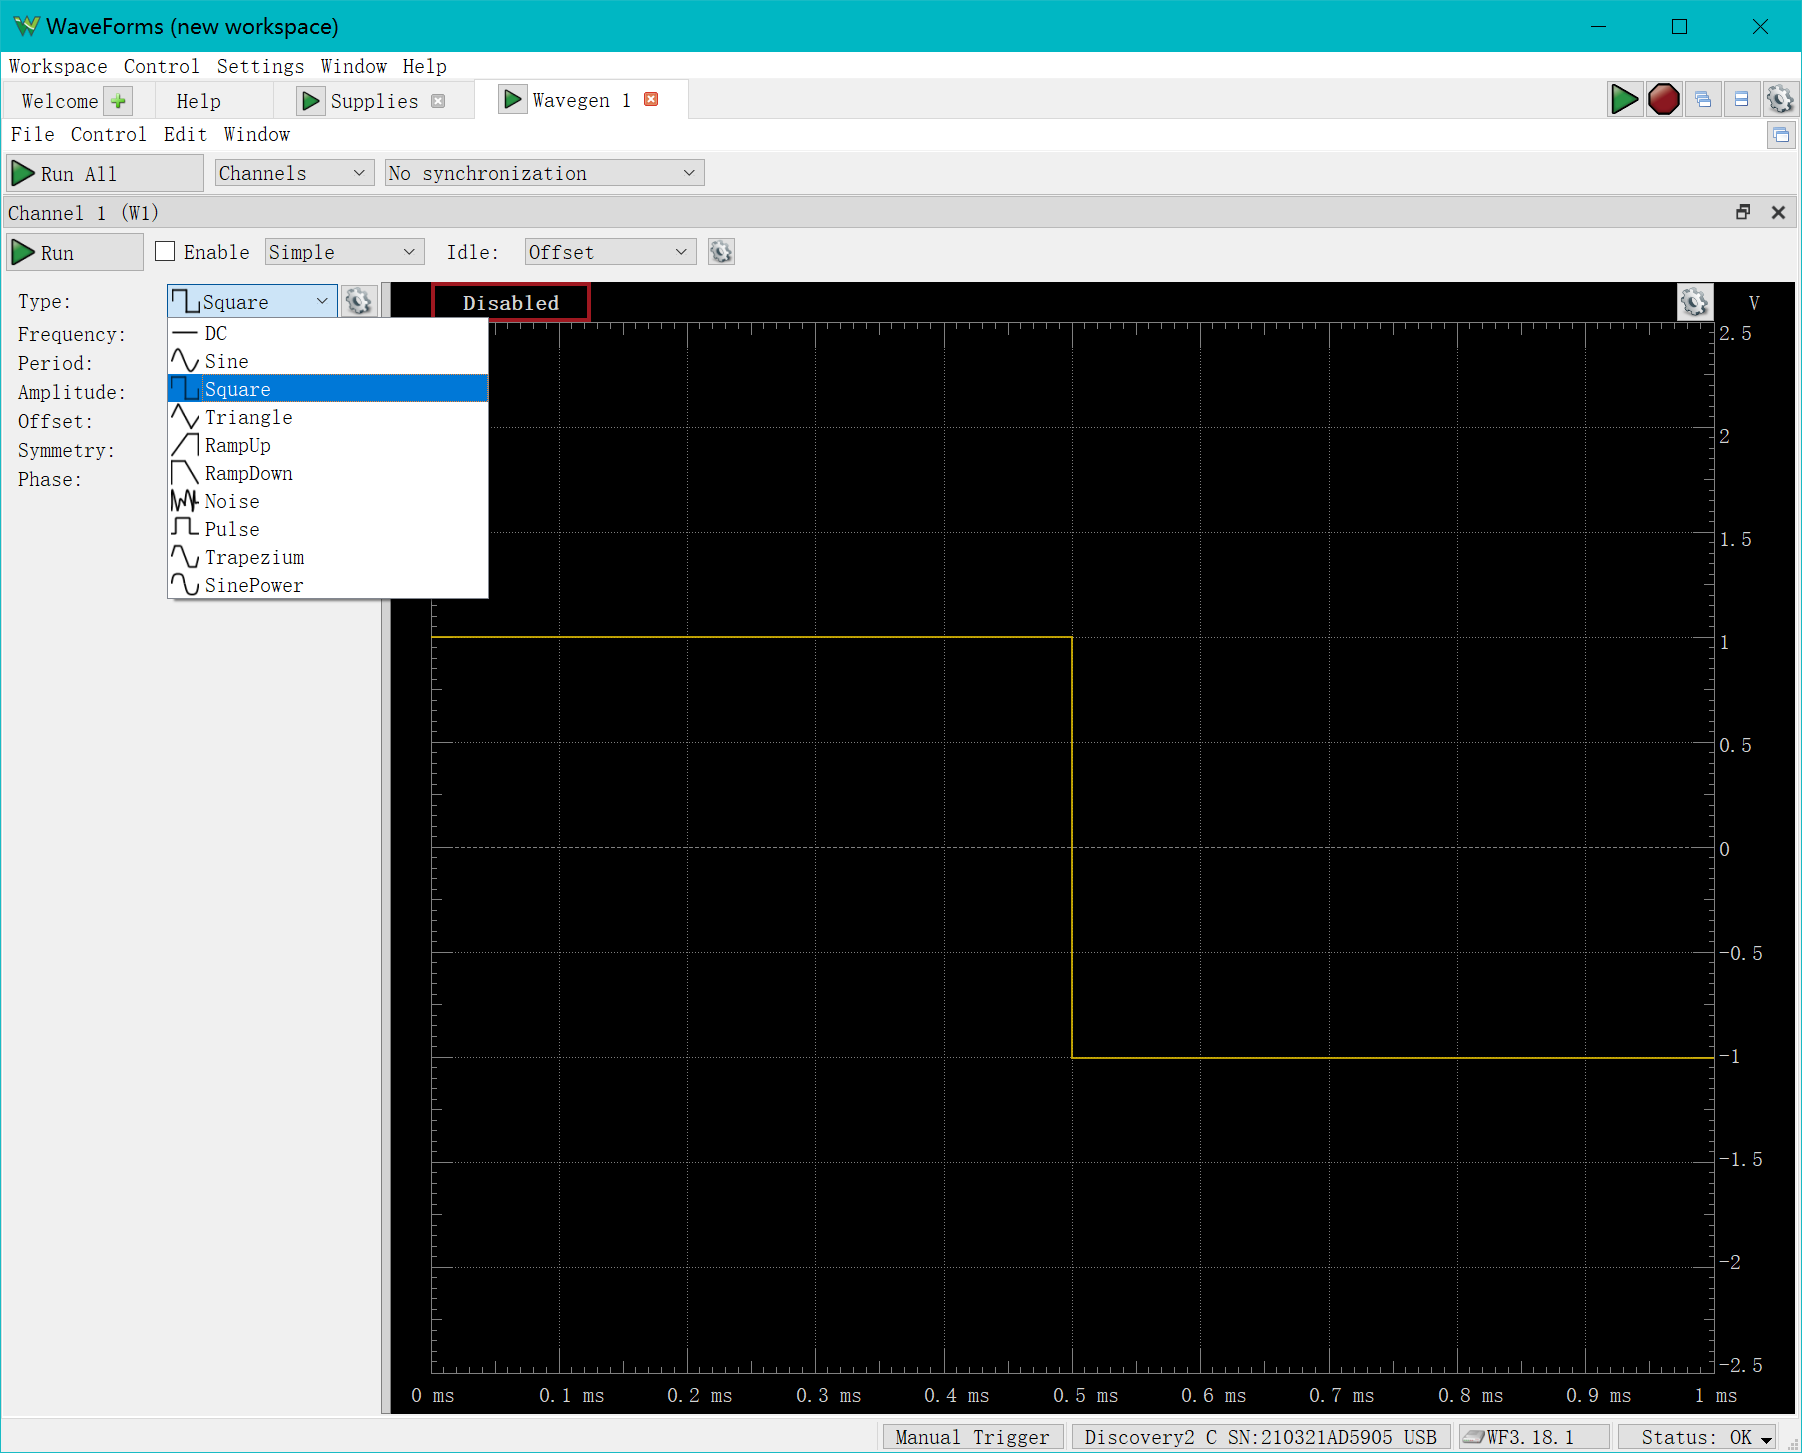Screen dimensions: 1802x1453
Task: Click the green plus icon on Welcome tab
Action: 118,101
